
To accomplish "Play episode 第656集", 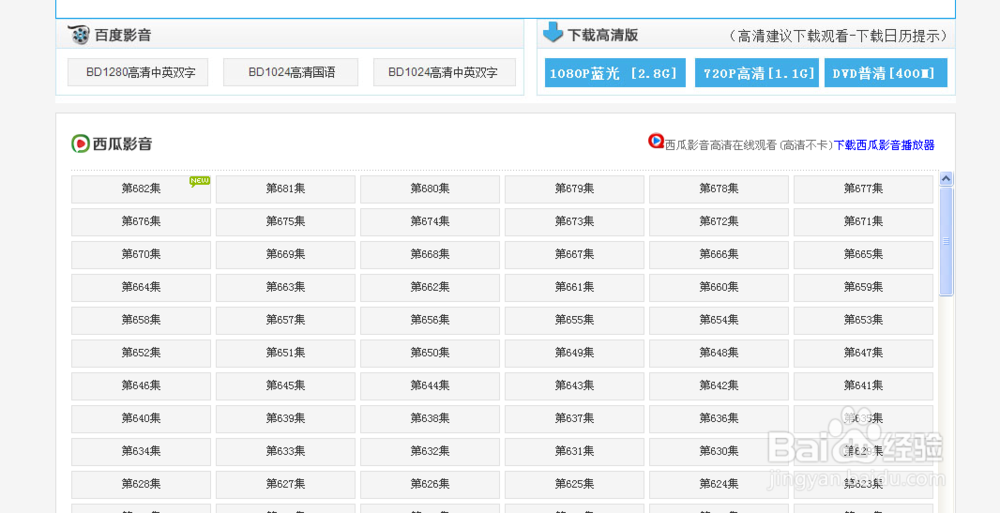I will (x=430, y=320).
